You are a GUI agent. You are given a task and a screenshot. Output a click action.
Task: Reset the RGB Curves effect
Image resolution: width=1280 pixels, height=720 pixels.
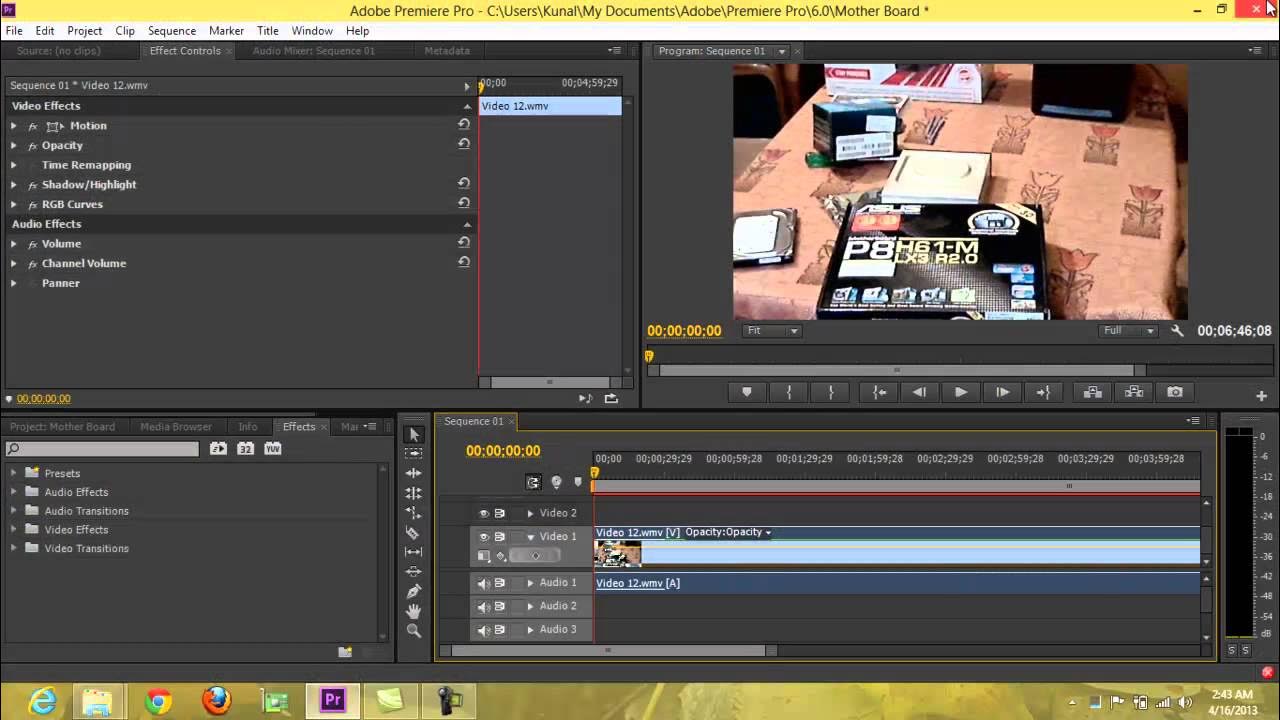464,203
